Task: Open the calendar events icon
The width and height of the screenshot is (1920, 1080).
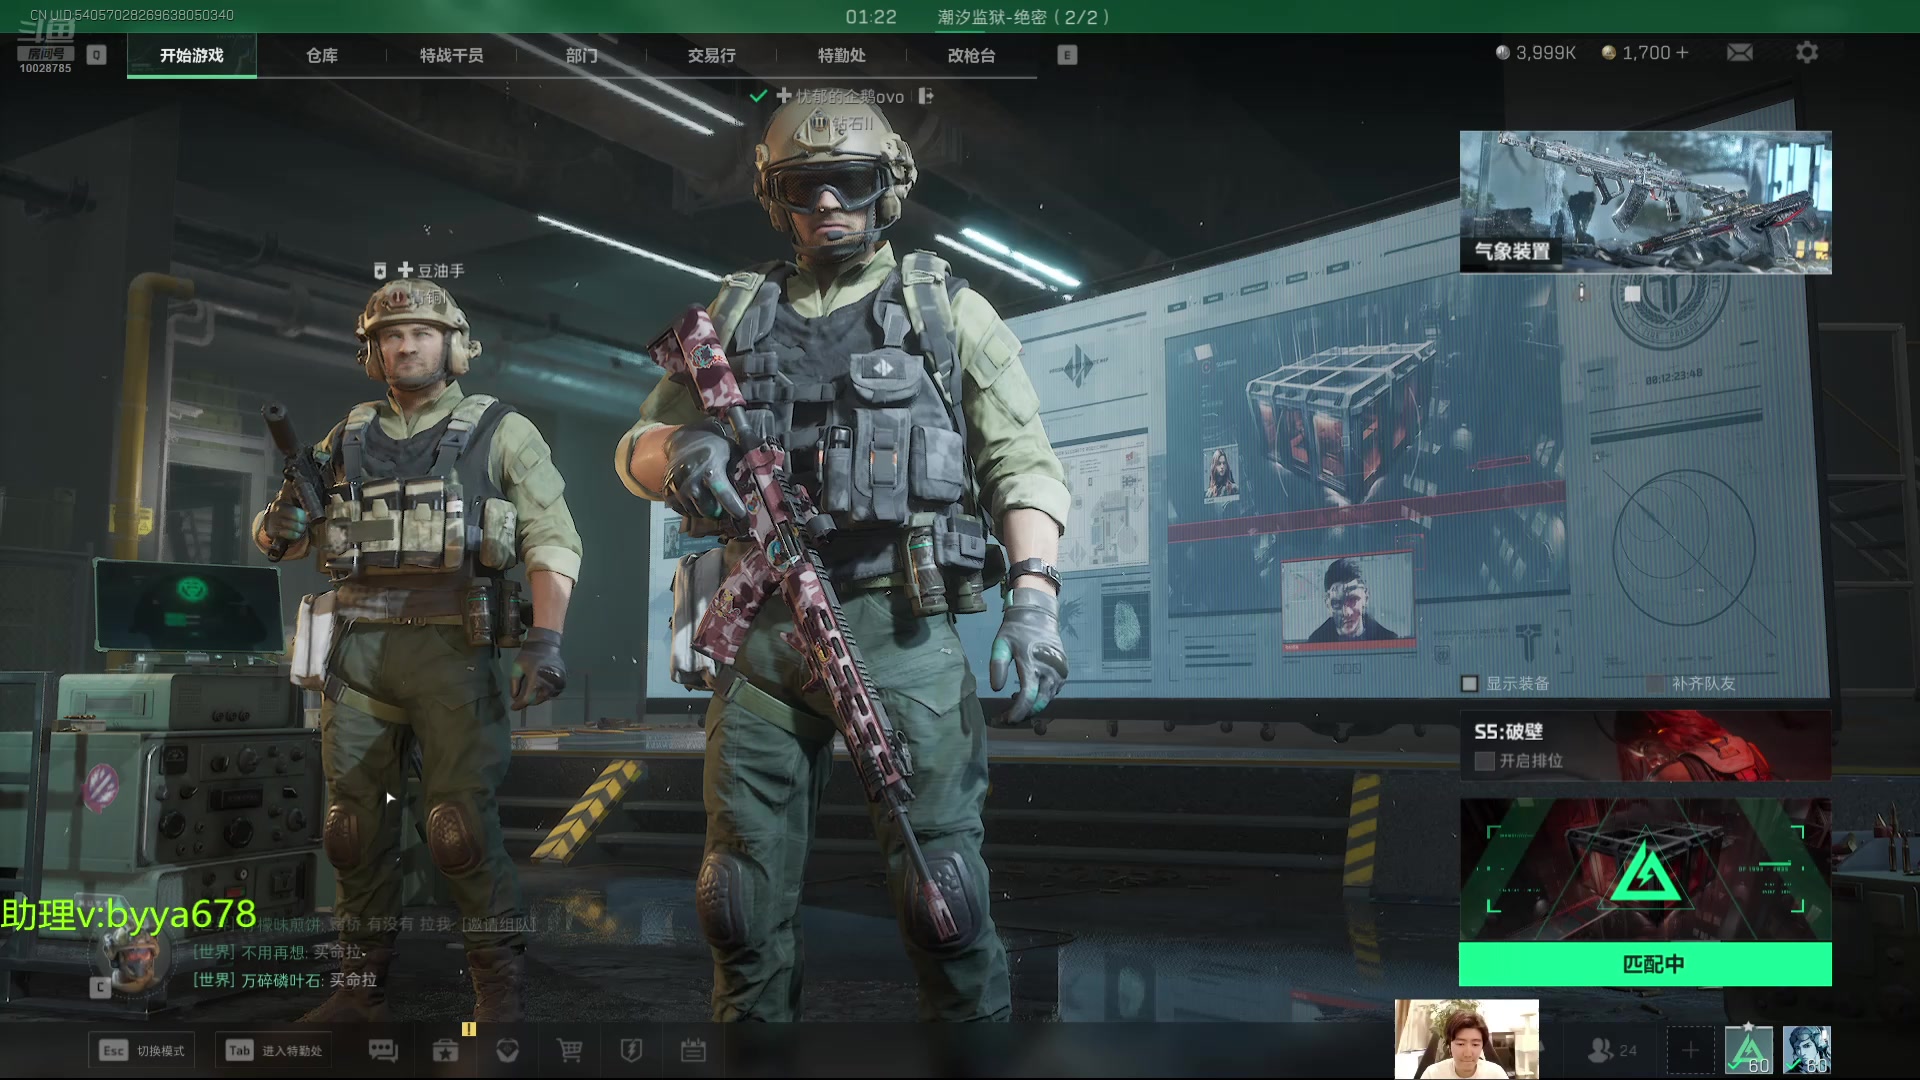Action: click(693, 1050)
